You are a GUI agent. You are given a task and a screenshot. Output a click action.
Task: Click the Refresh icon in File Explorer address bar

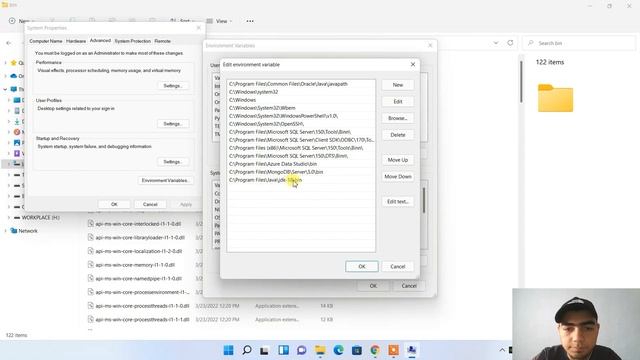(510, 43)
